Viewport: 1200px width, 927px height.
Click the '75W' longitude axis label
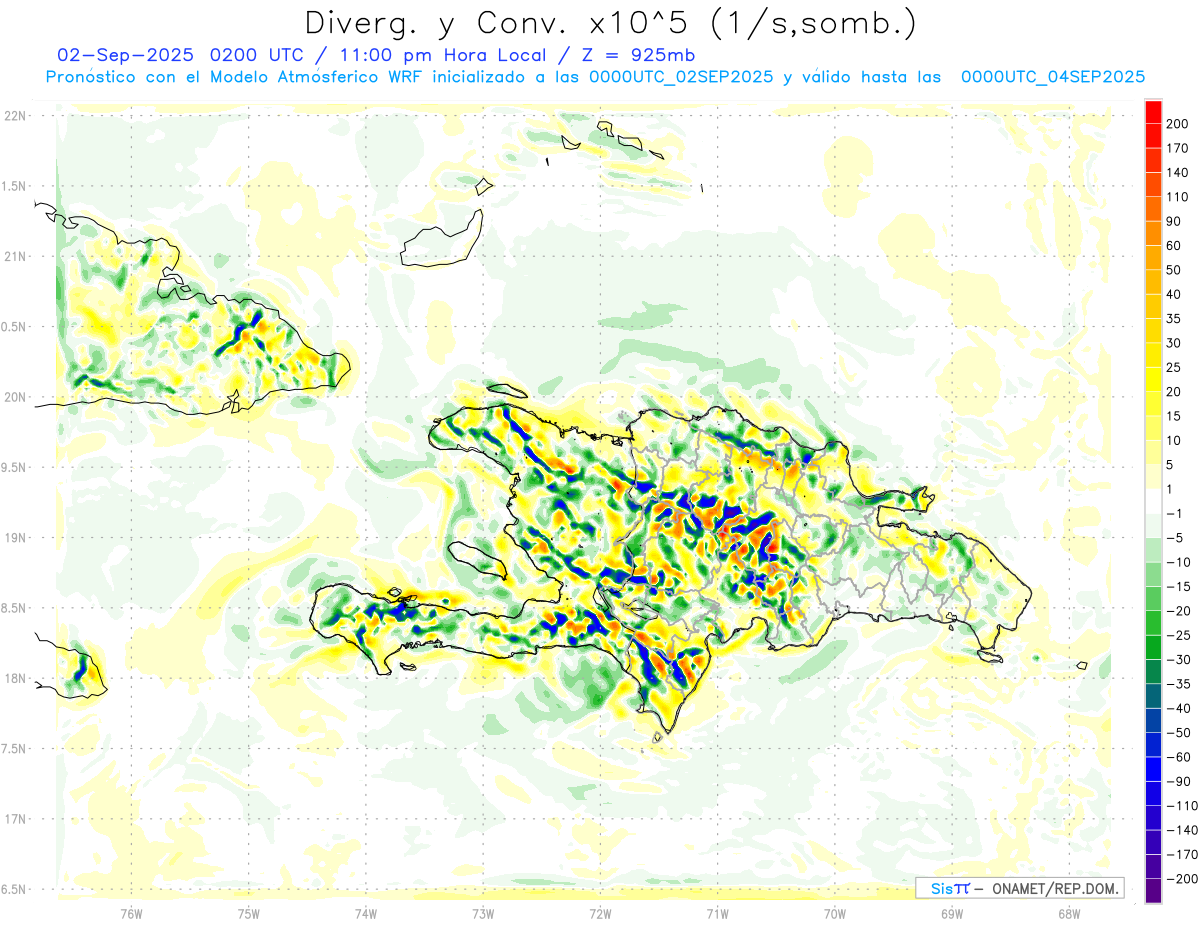pos(249,914)
